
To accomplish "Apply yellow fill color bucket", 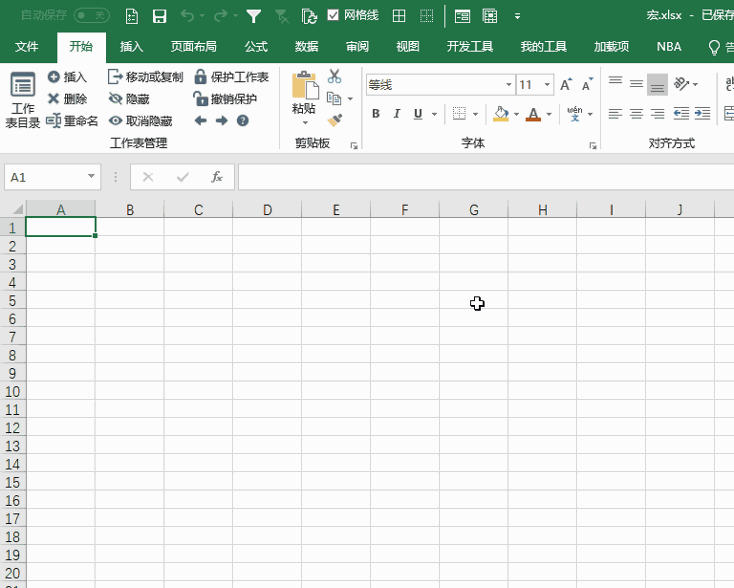I will click(500, 114).
